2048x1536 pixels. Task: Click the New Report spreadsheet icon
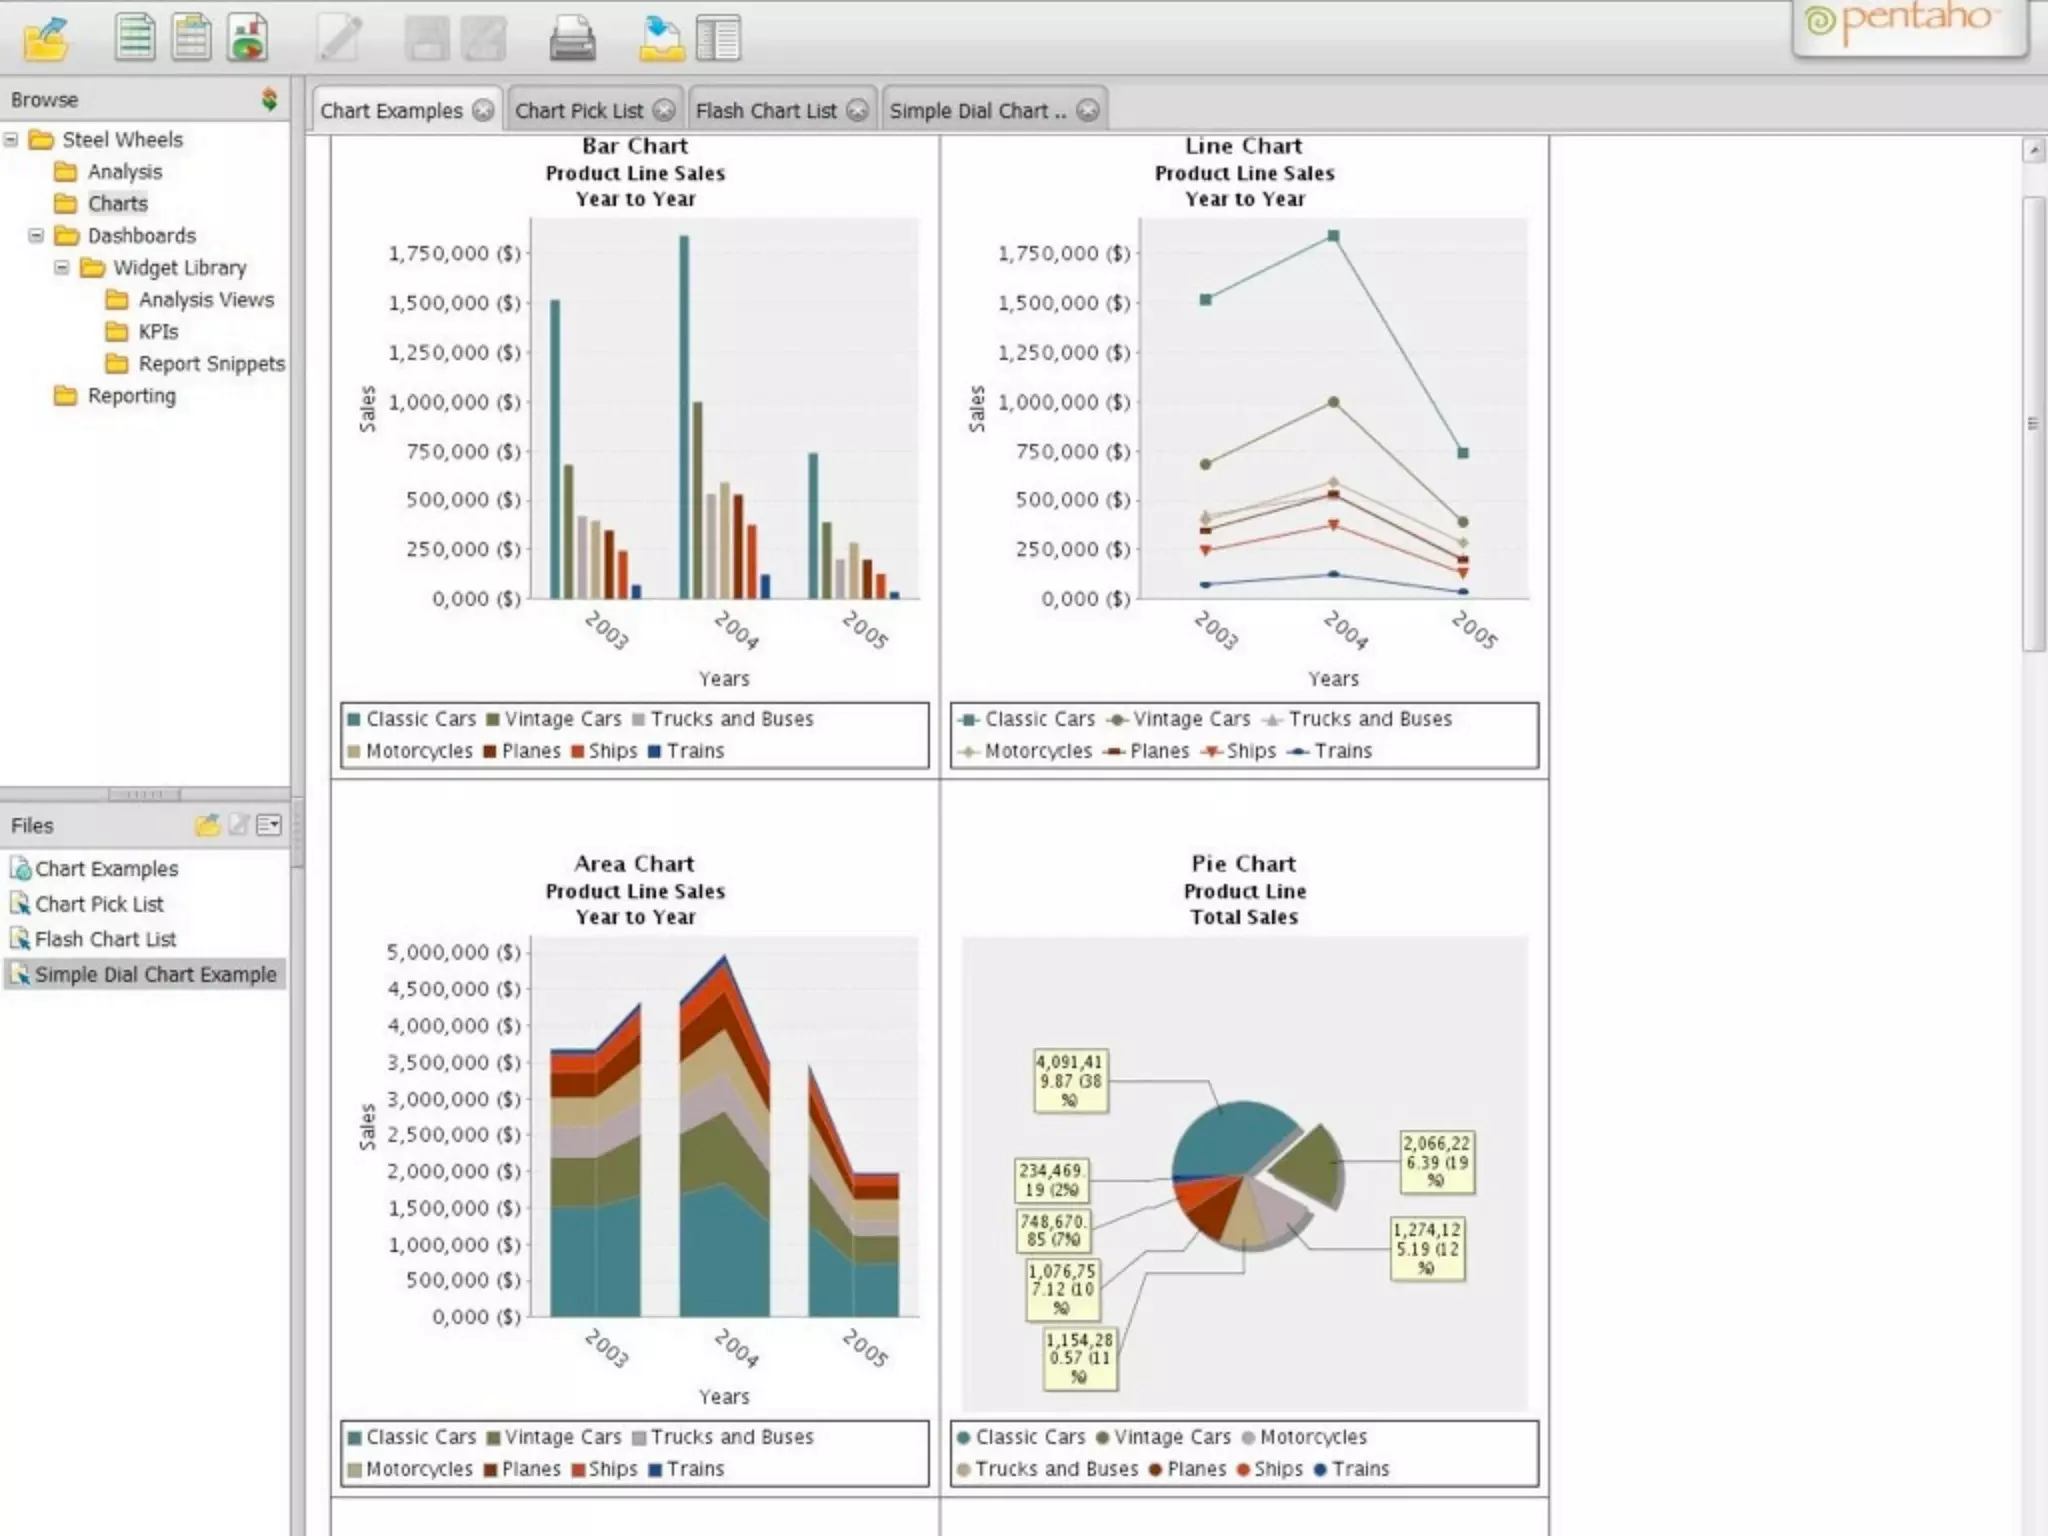click(x=135, y=38)
